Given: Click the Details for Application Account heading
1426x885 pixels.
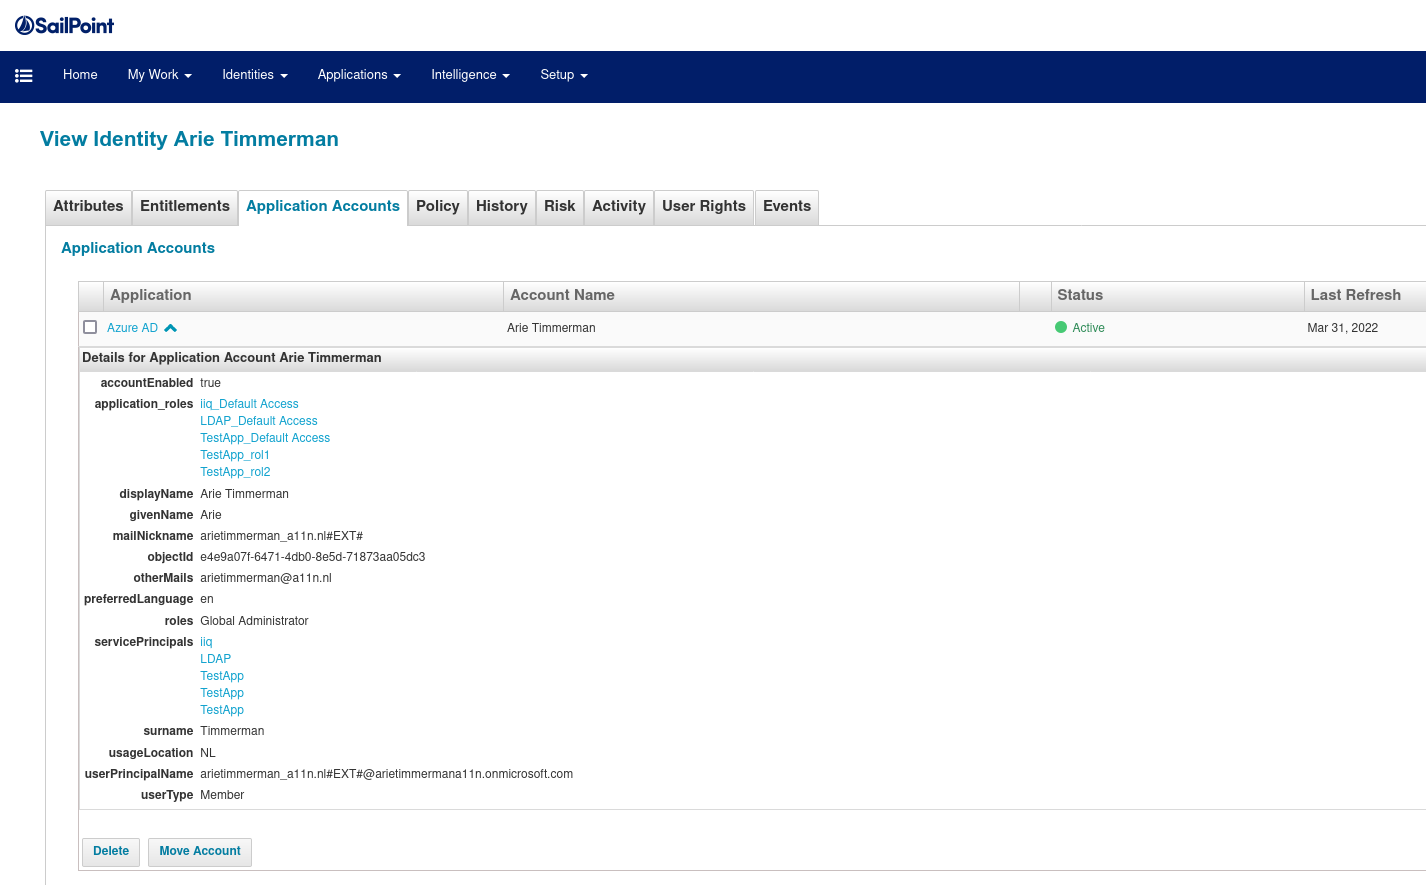Looking at the screenshot, I should click(x=232, y=358).
